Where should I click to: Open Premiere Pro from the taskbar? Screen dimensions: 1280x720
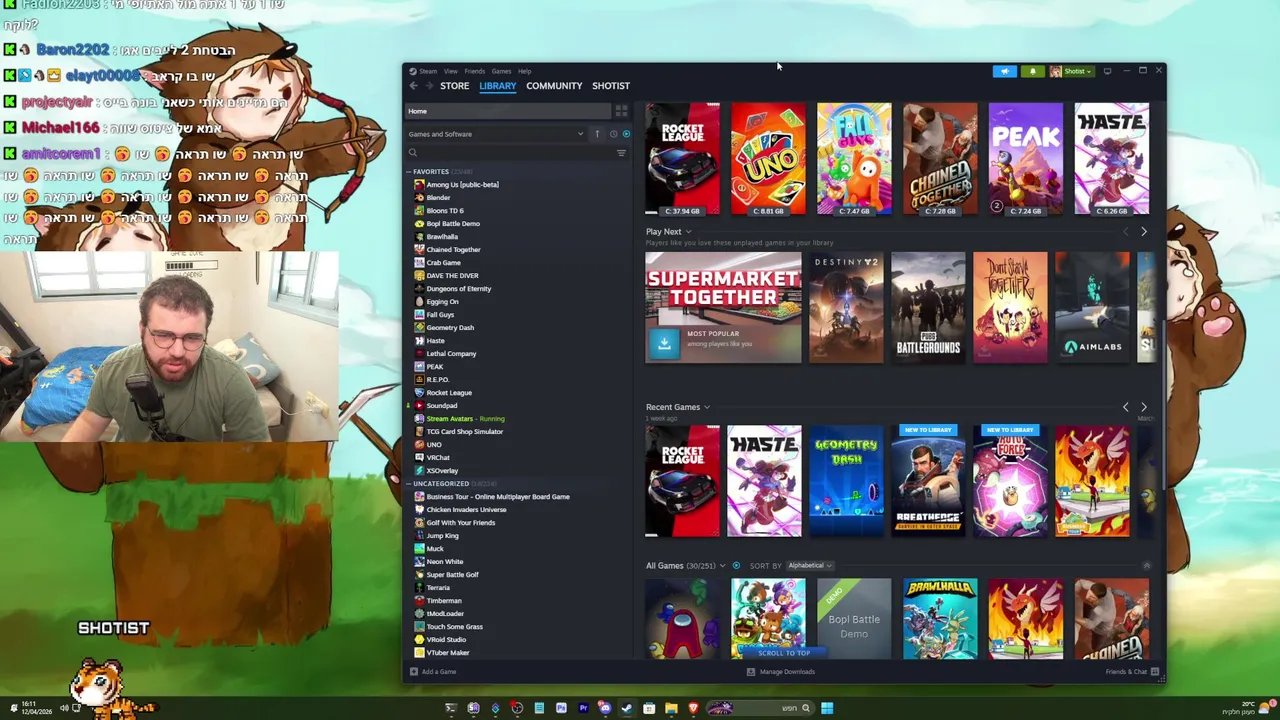click(583, 708)
